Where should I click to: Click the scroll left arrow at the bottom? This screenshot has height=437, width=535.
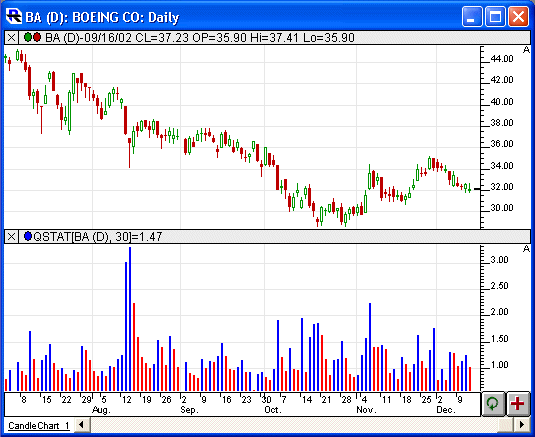pos(82,425)
